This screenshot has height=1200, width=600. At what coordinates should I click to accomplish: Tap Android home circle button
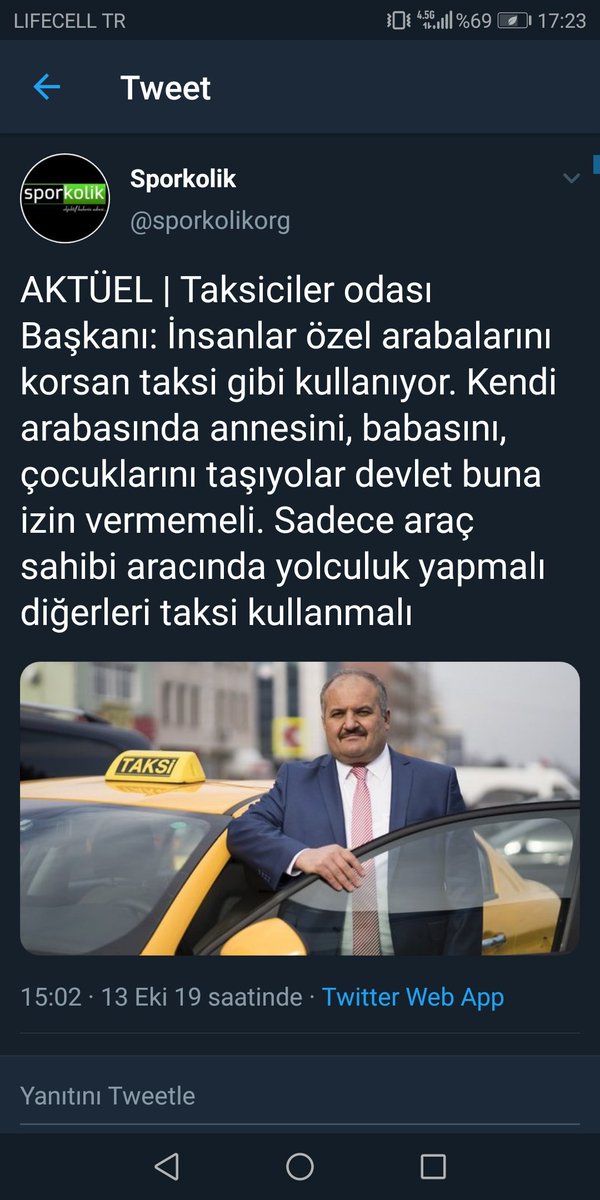tap(300, 1166)
